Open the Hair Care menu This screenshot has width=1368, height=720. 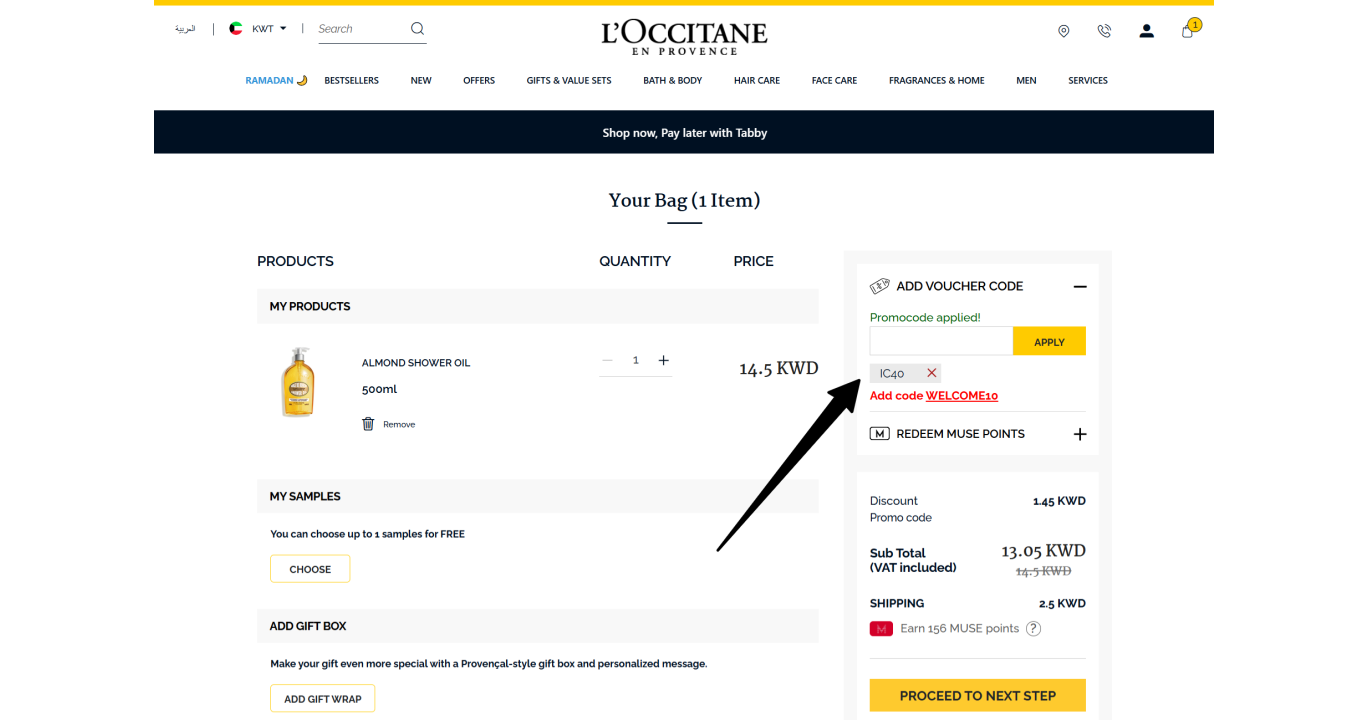pos(757,81)
